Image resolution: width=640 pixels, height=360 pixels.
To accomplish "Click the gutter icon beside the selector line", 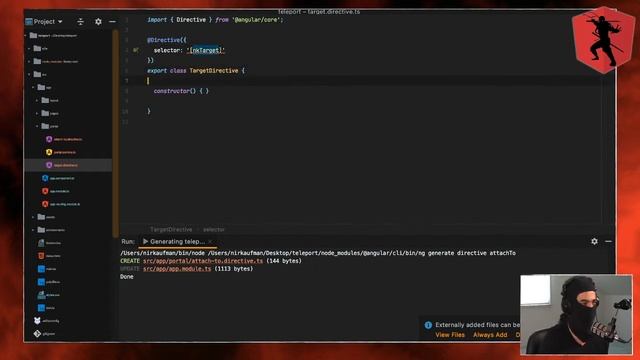I will click(x=136, y=50).
